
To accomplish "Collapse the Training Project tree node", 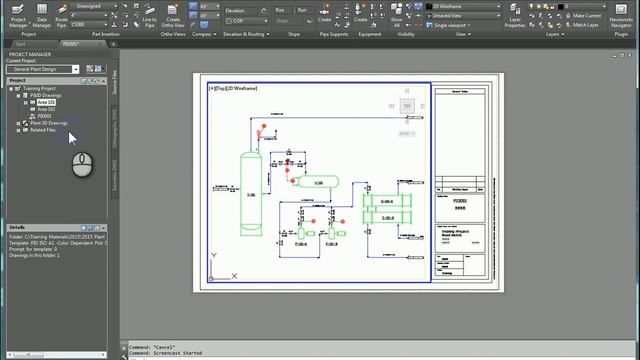I will [x=11, y=89].
